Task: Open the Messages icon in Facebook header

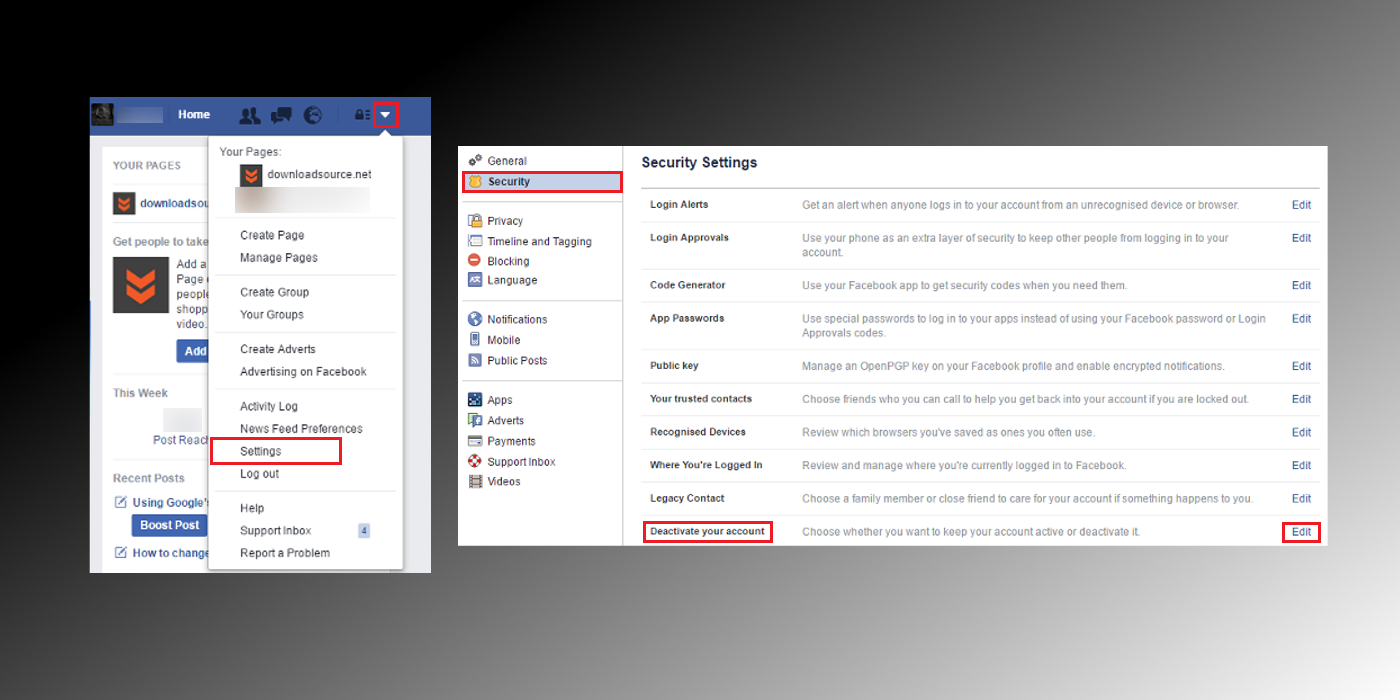Action: pyautogui.click(x=281, y=115)
